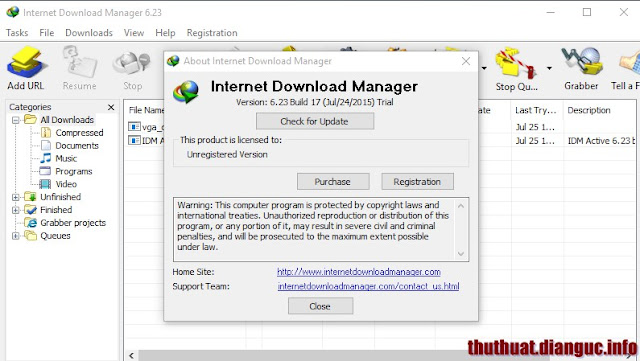Open the Registration menu
This screenshot has width=640, height=361.
point(212,33)
